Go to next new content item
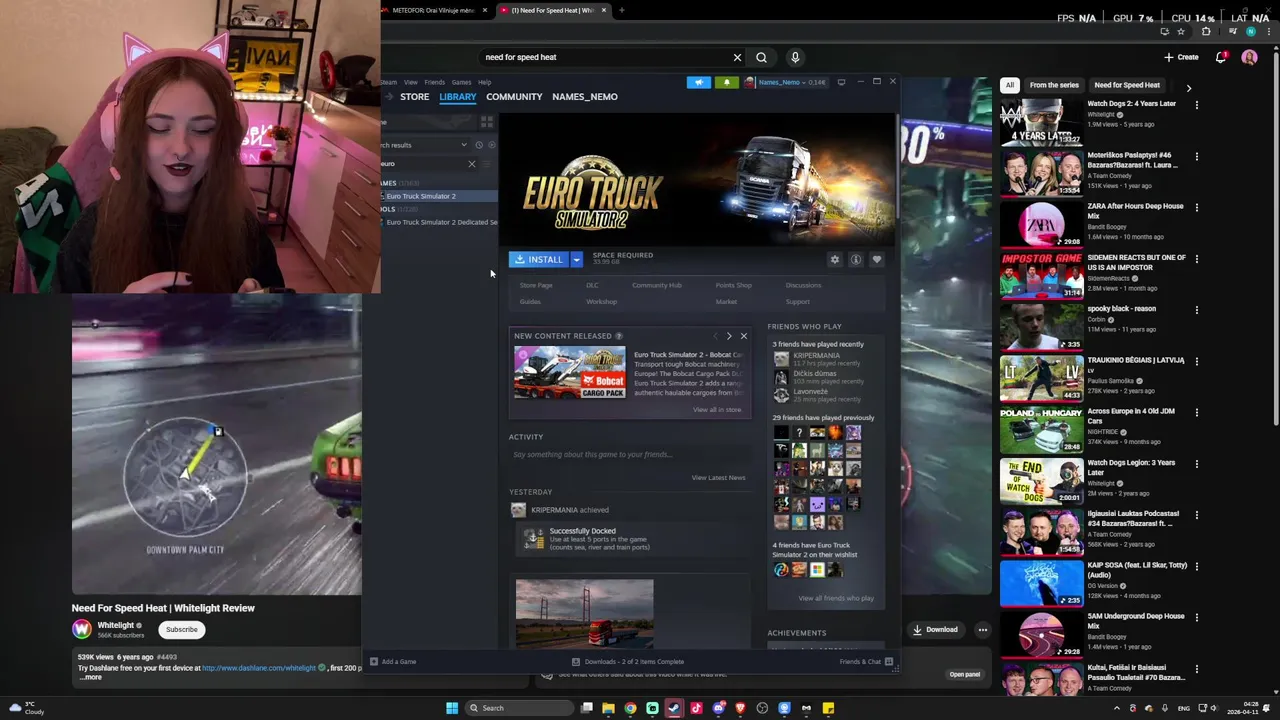Image resolution: width=1280 pixels, height=720 pixels. pyautogui.click(x=729, y=336)
